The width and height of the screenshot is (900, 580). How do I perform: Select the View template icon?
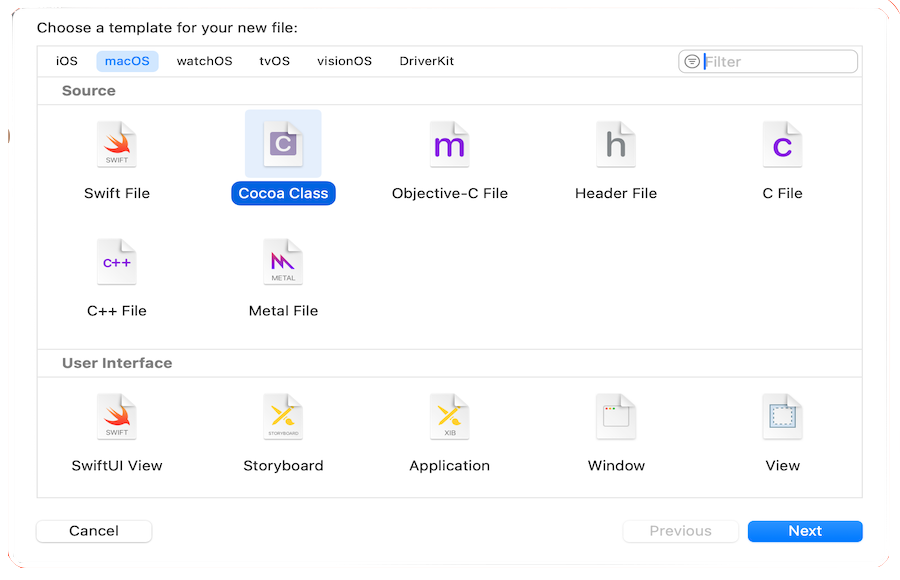(782, 417)
